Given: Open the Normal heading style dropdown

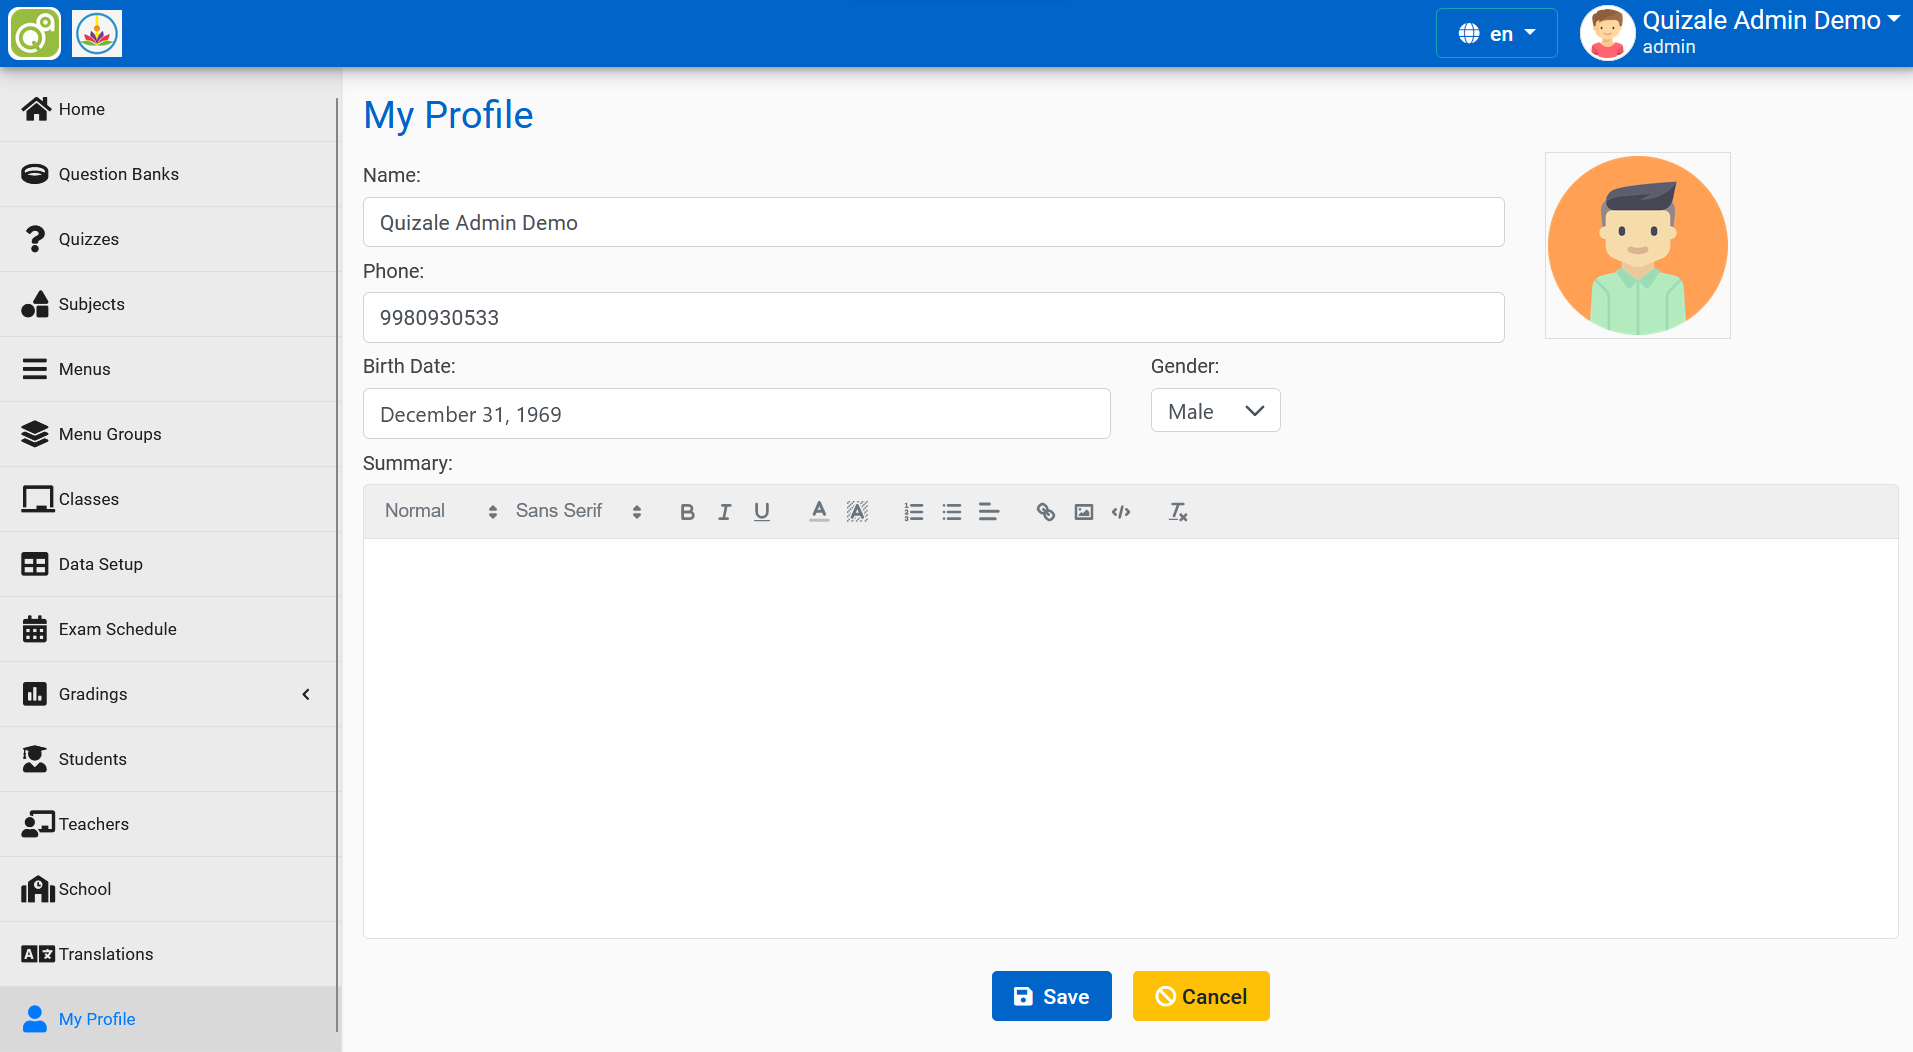Looking at the screenshot, I should pos(440,511).
